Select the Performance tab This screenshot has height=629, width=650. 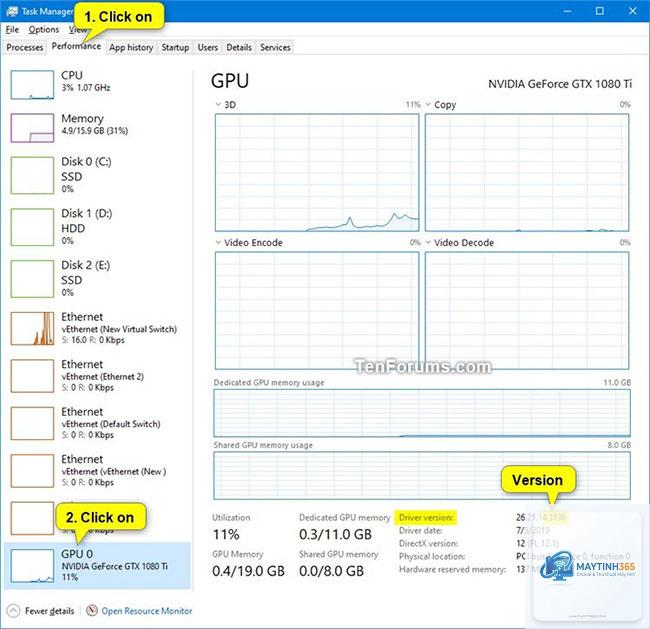[x=76, y=46]
